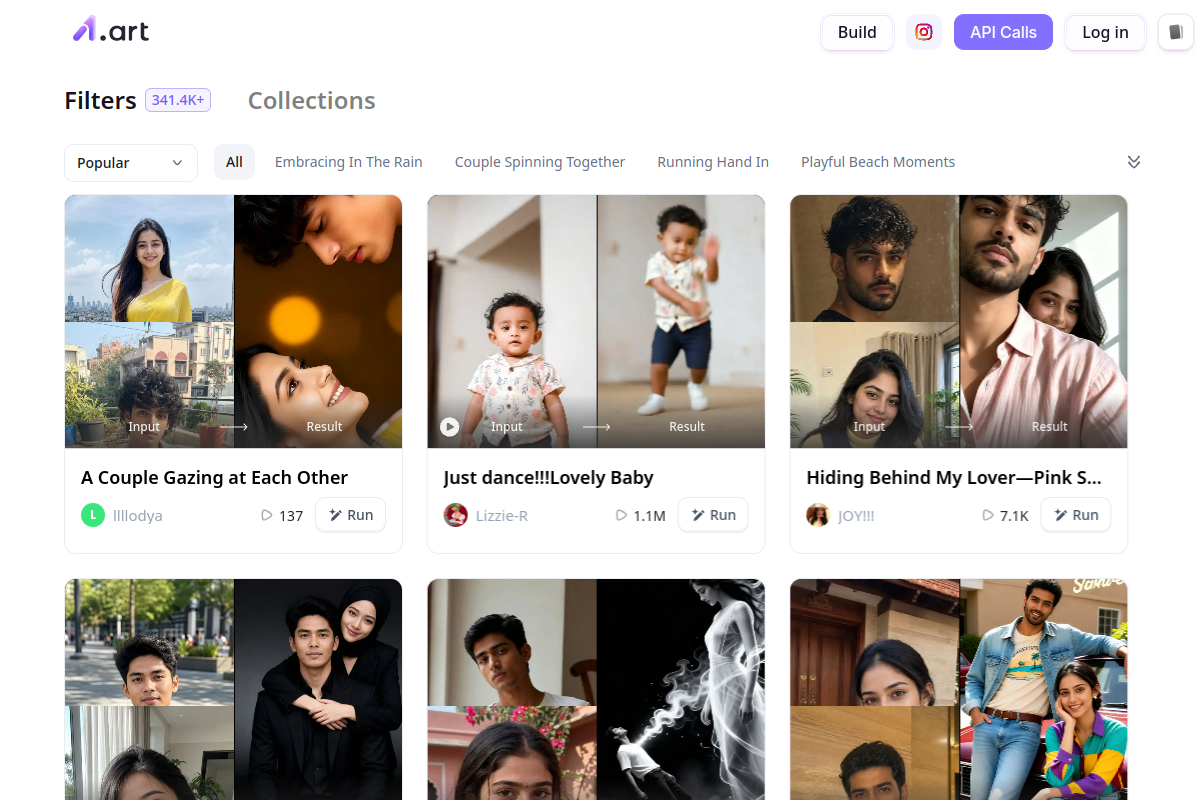Select the All category tag
1200x800 pixels.
pos(234,162)
